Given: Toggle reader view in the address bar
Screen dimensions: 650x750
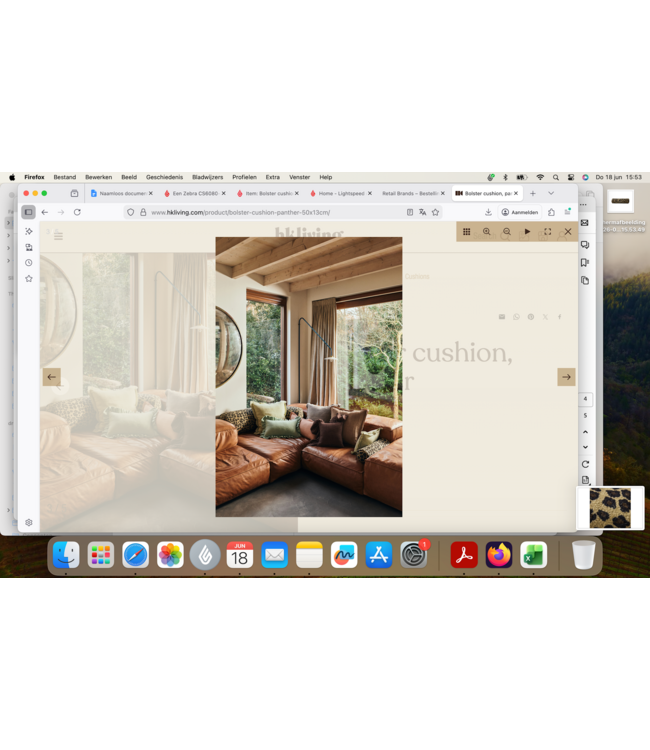Looking at the screenshot, I should 410,212.
